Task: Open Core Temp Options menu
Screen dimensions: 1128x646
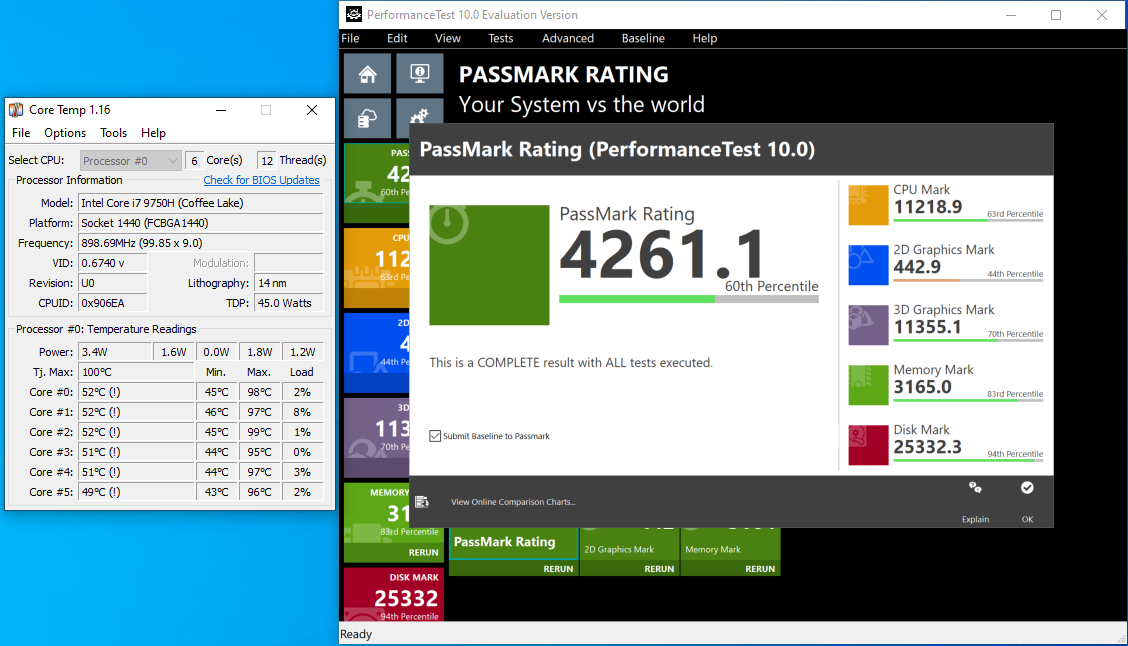Action: (65, 132)
